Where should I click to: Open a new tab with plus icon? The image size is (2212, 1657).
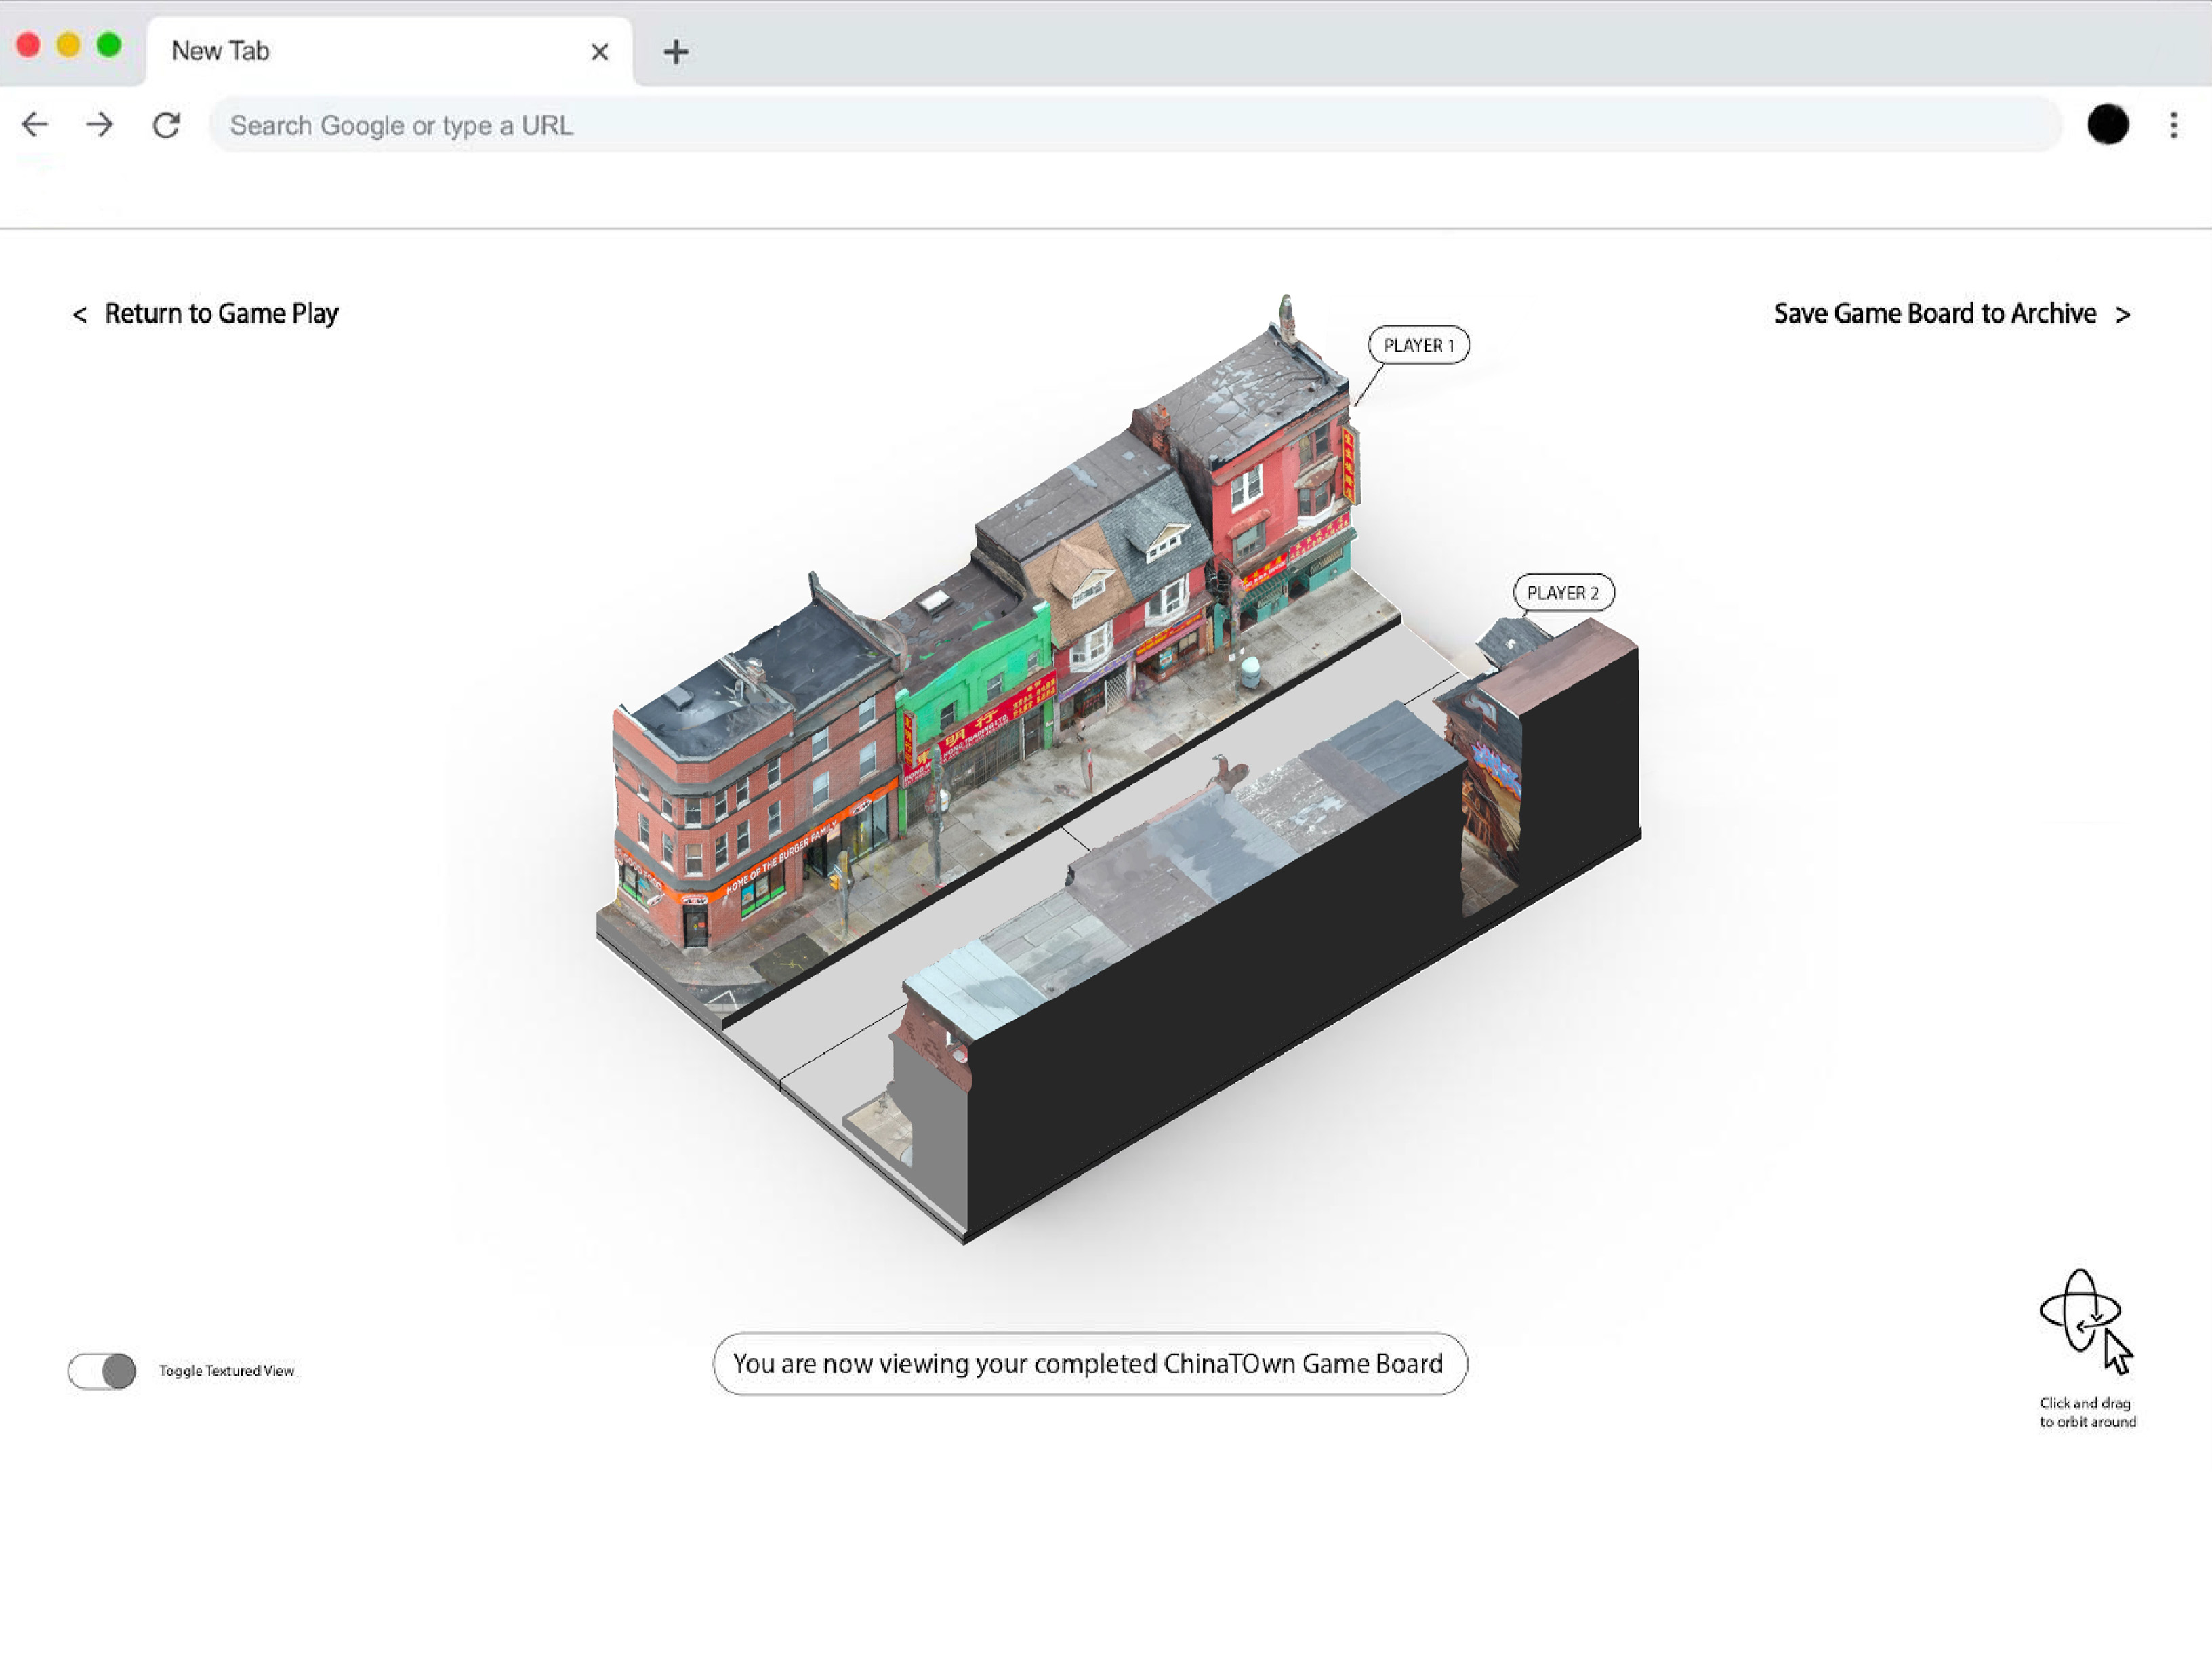(x=676, y=52)
